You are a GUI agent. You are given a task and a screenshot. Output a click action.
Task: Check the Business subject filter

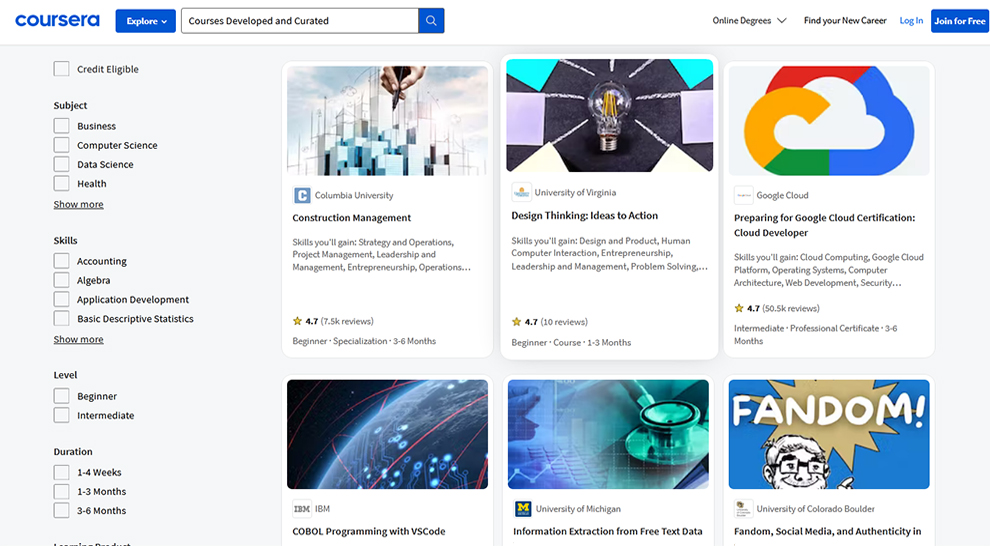(61, 126)
